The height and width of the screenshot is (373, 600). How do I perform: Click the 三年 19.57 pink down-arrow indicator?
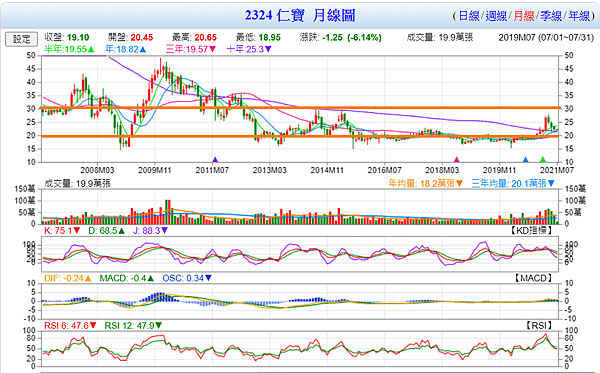pyautogui.click(x=212, y=49)
